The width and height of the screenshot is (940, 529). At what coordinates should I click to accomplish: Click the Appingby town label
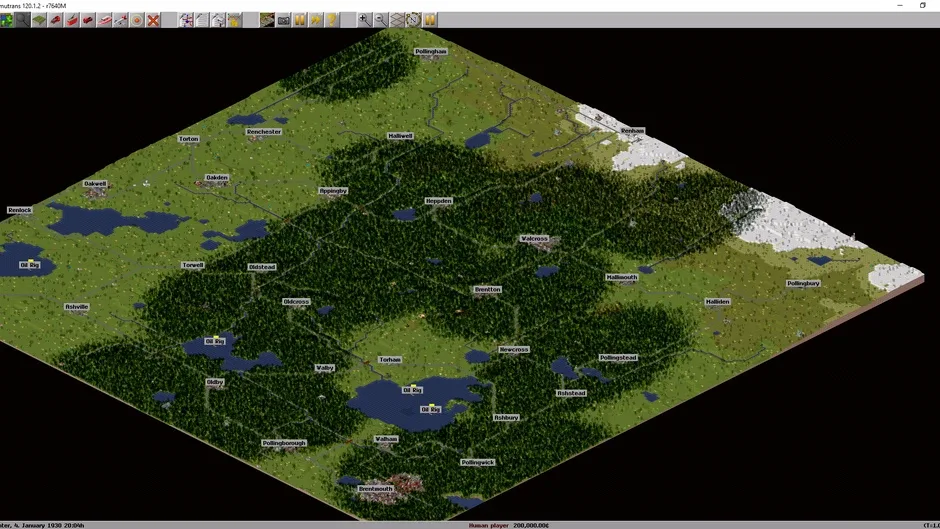tap(333, 191)
